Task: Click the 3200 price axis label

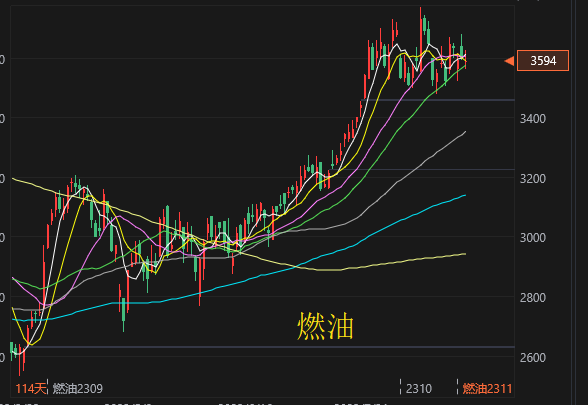Action: 532,178
